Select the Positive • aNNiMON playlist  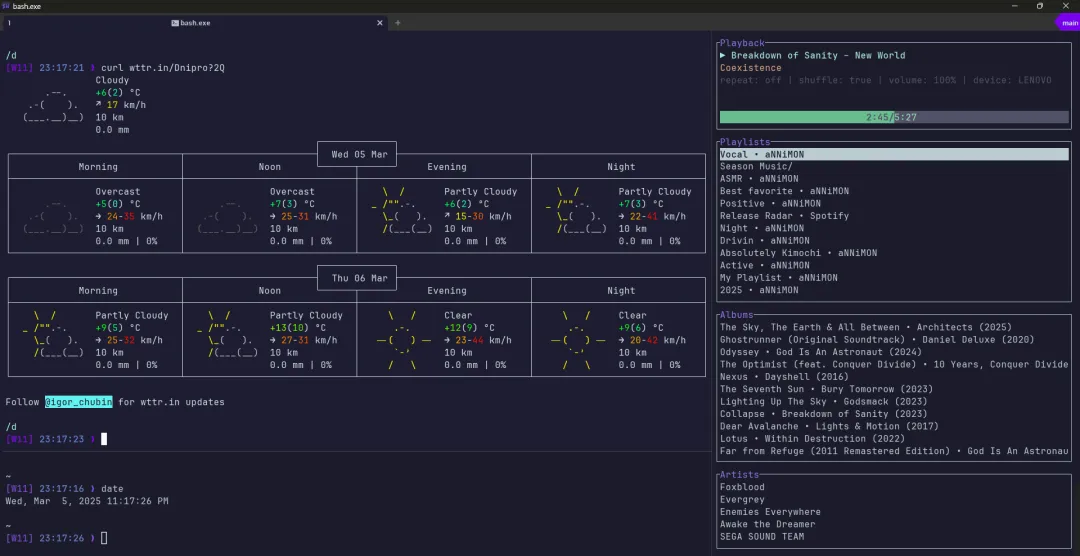[x=770, y=203]
